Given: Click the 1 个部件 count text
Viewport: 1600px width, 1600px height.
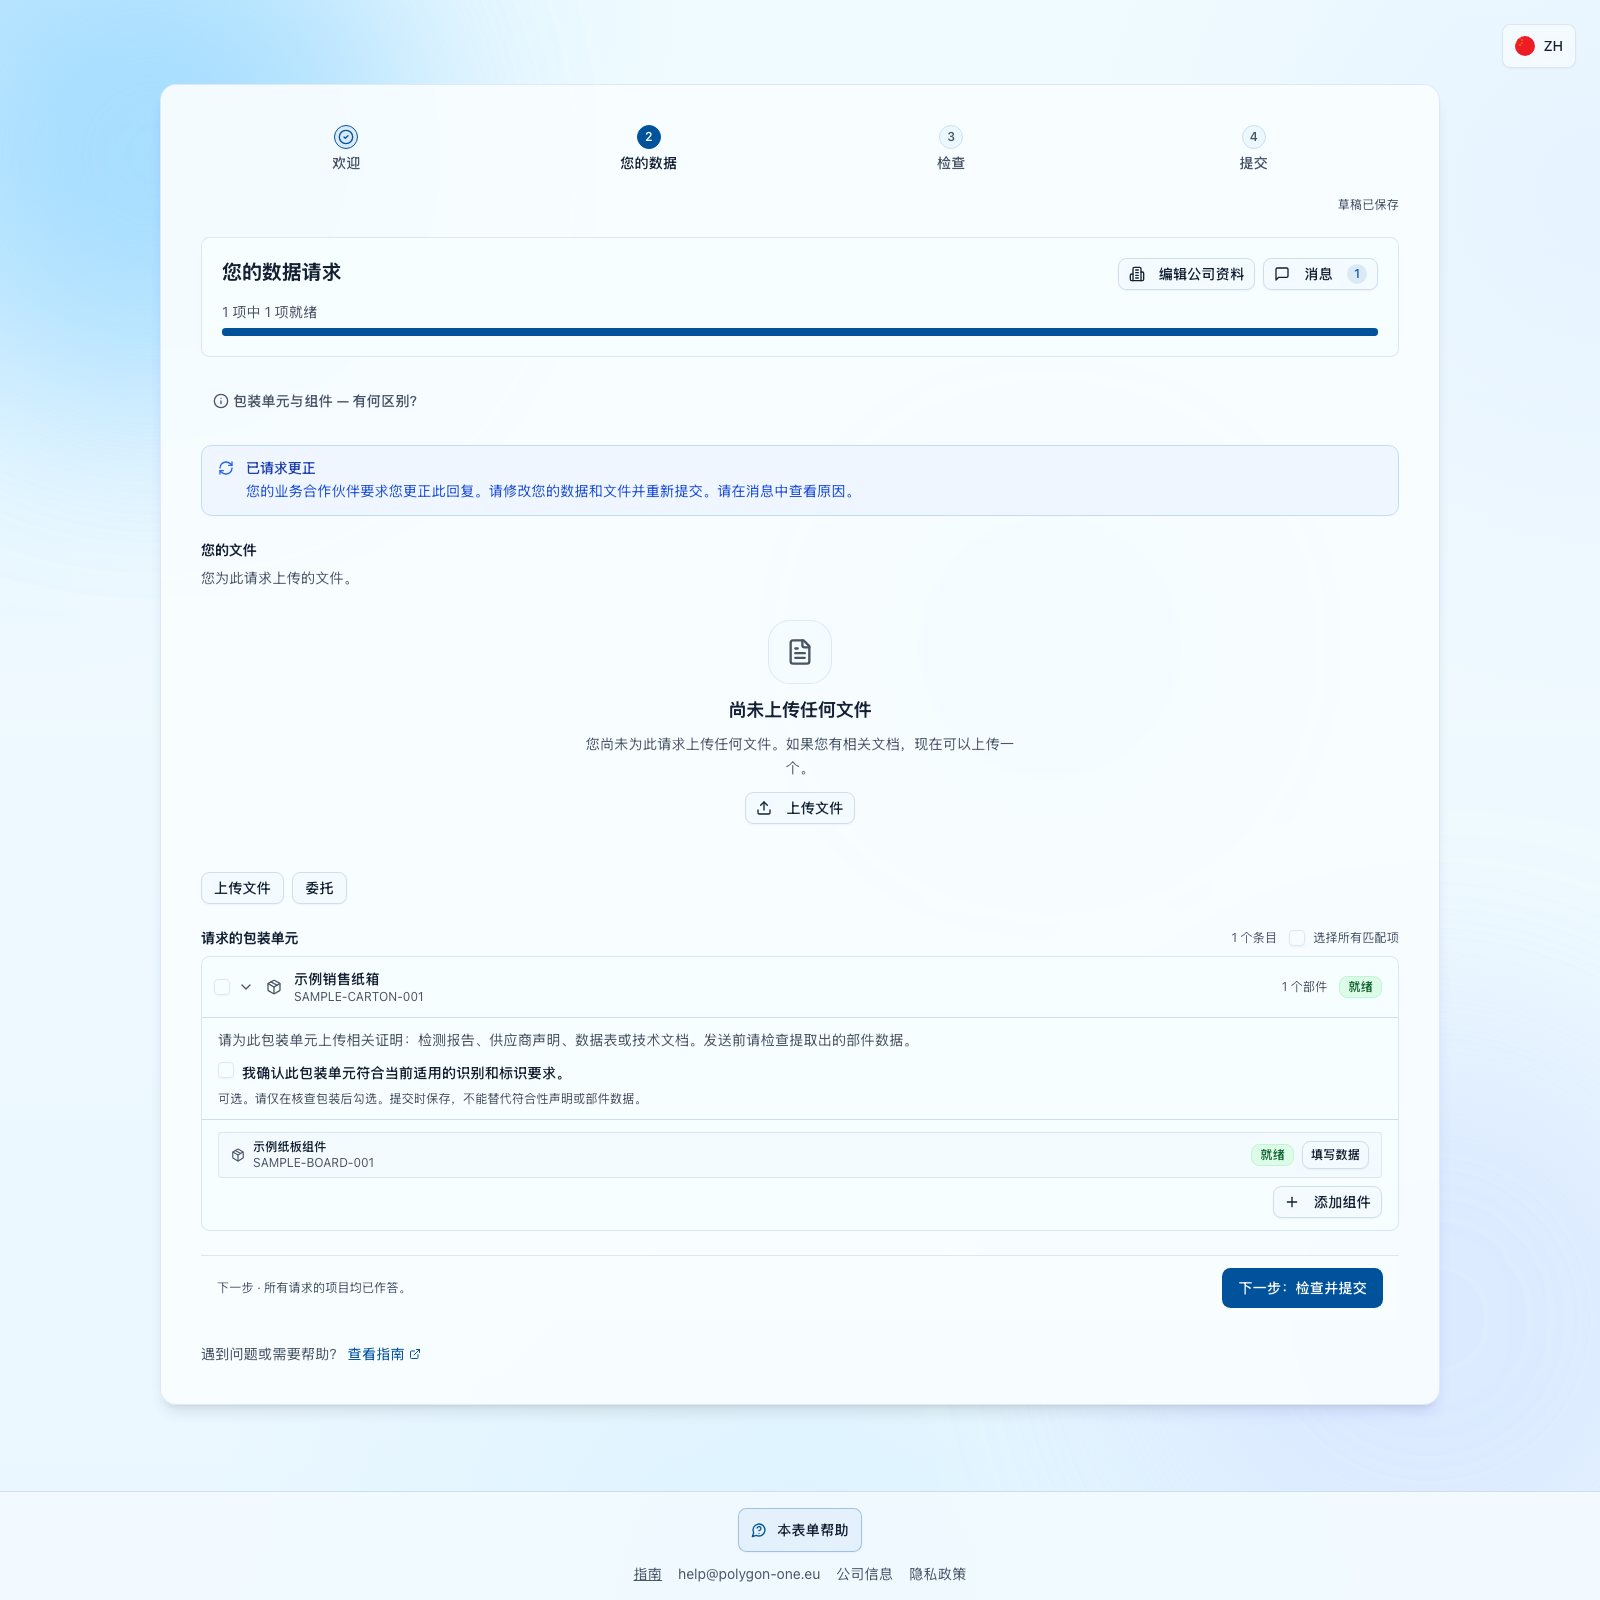Looking at the screenshot, I should (1304, 987).
